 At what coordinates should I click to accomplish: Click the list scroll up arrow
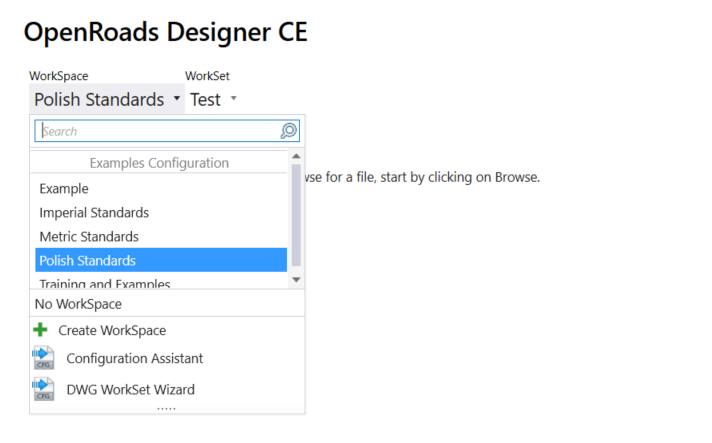(x=297, y=156)
